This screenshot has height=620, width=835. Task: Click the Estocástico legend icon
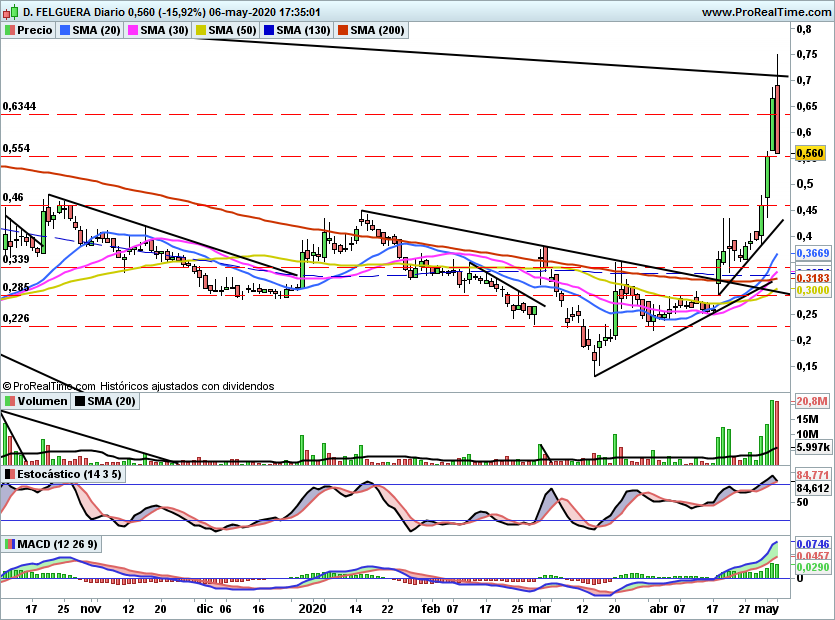(x=10, y=474)
